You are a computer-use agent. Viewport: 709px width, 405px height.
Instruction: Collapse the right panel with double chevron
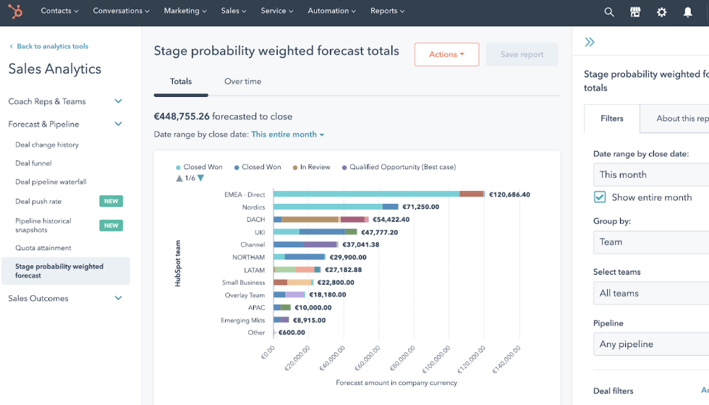click(590, 42)
